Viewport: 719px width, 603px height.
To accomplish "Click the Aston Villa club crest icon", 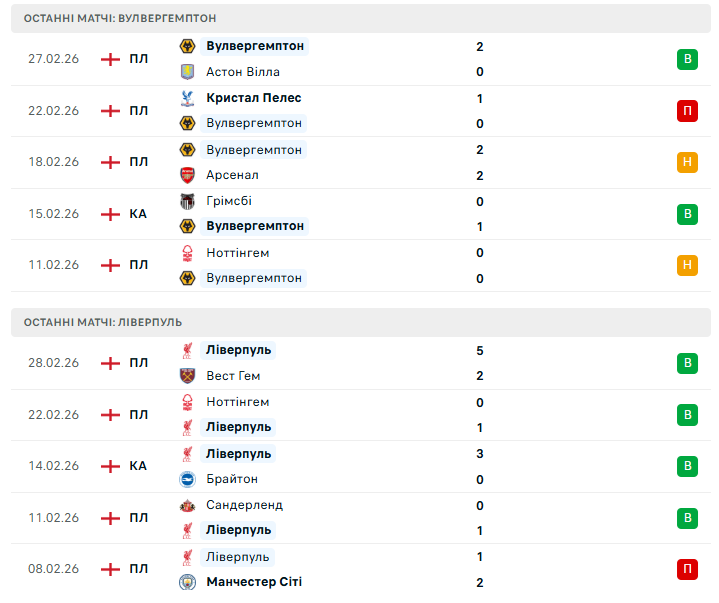I will 186,72.
